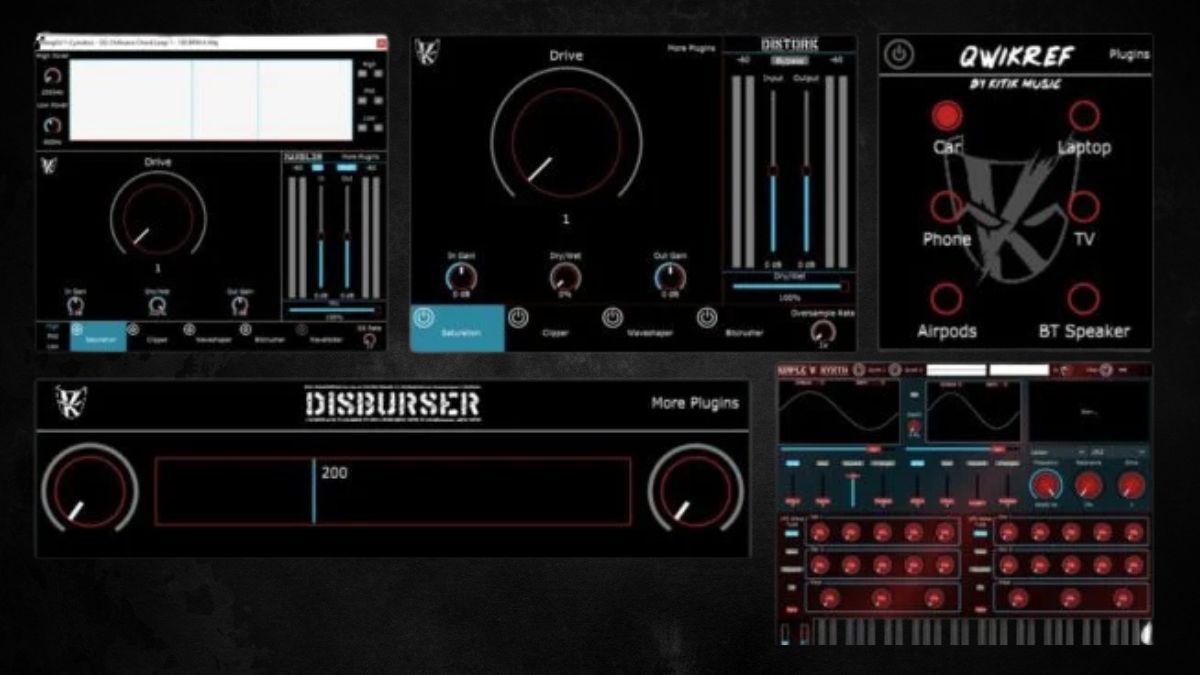This screenshot has height=675, width=1200.
Task: Toggle the Clipper power icon in the multiband window
Action: pyautogui.click(x=133, y=329)
